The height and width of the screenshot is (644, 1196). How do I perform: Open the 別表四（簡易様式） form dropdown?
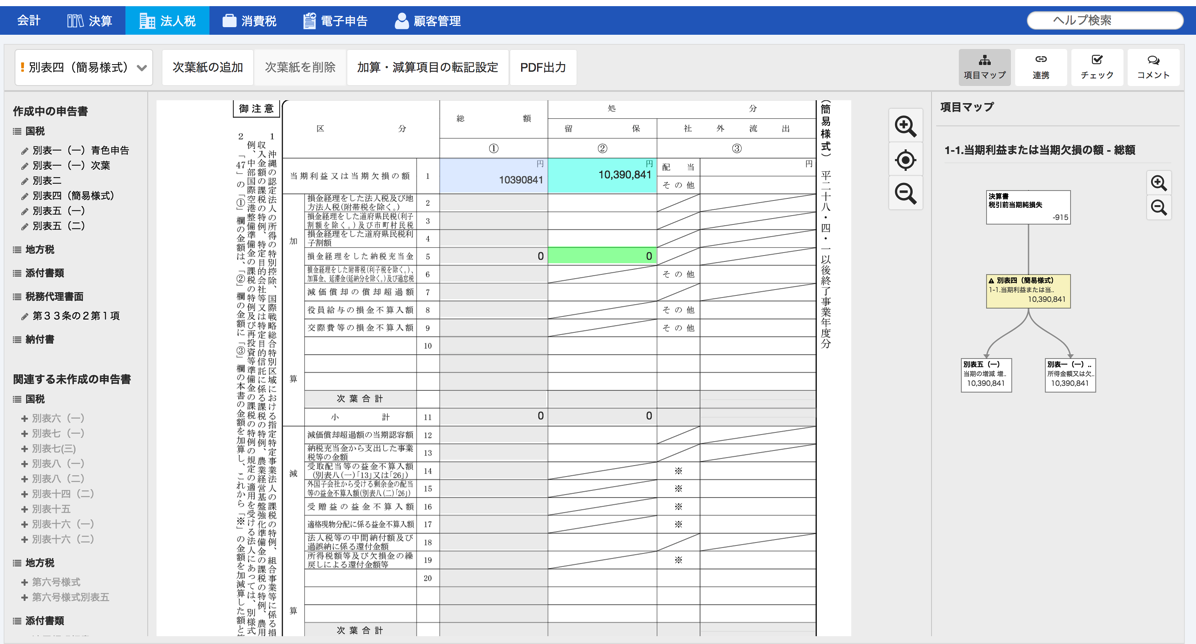tap(84, 68)
